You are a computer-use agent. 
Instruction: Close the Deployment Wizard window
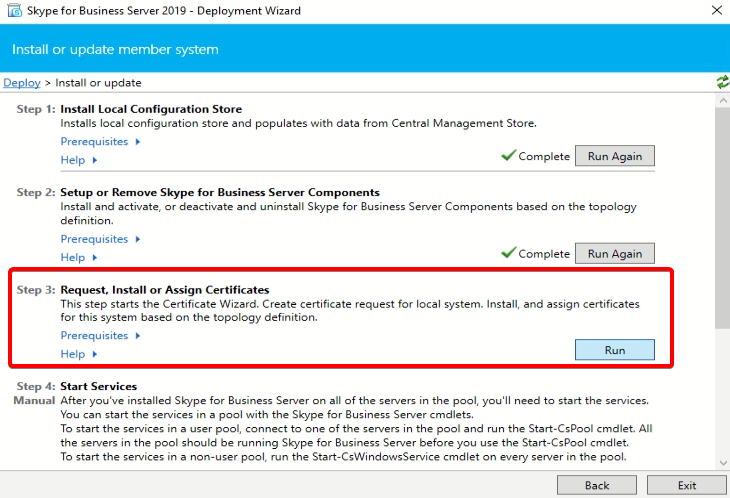(714, 11)
